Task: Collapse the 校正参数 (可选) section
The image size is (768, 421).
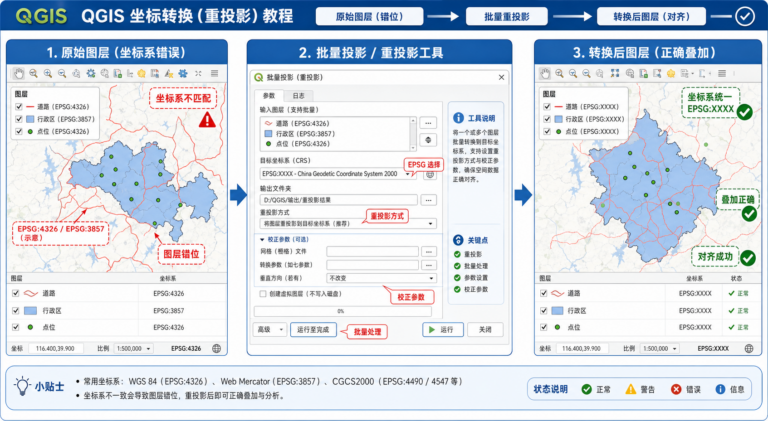Action: click(263, 239)
